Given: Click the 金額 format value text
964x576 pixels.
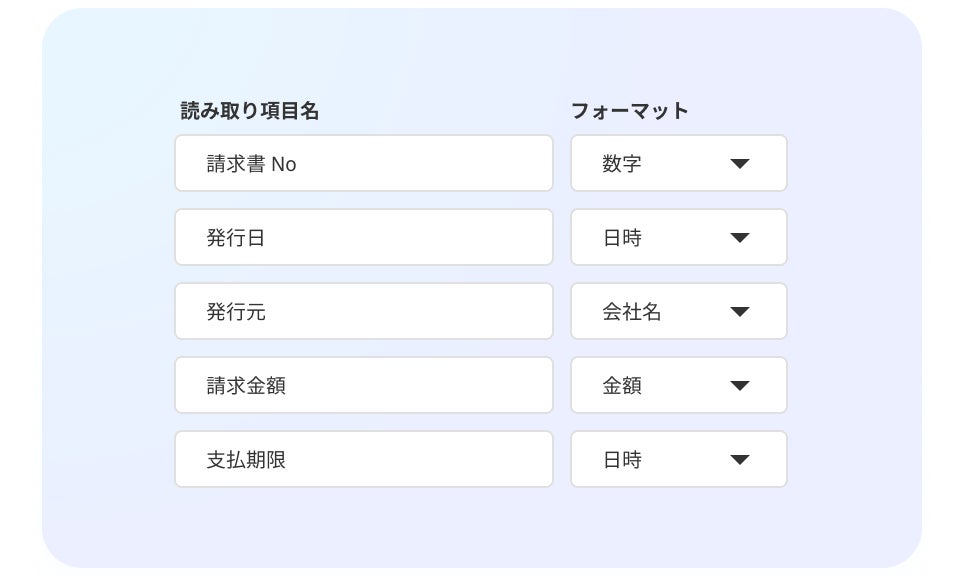Looking at the screenshot, I should pyautogui.click(x=622, y=386).
